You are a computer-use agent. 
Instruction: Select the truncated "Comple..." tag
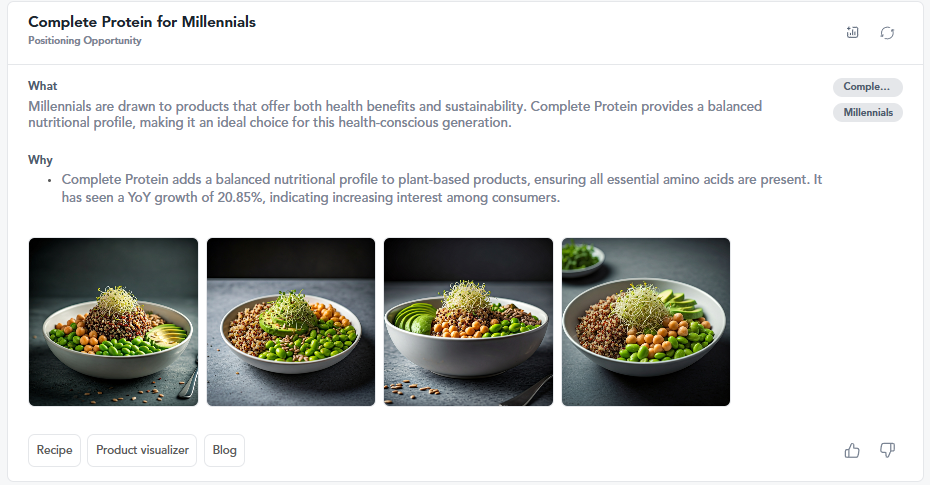pyautogui.click(x=867, y=87)
